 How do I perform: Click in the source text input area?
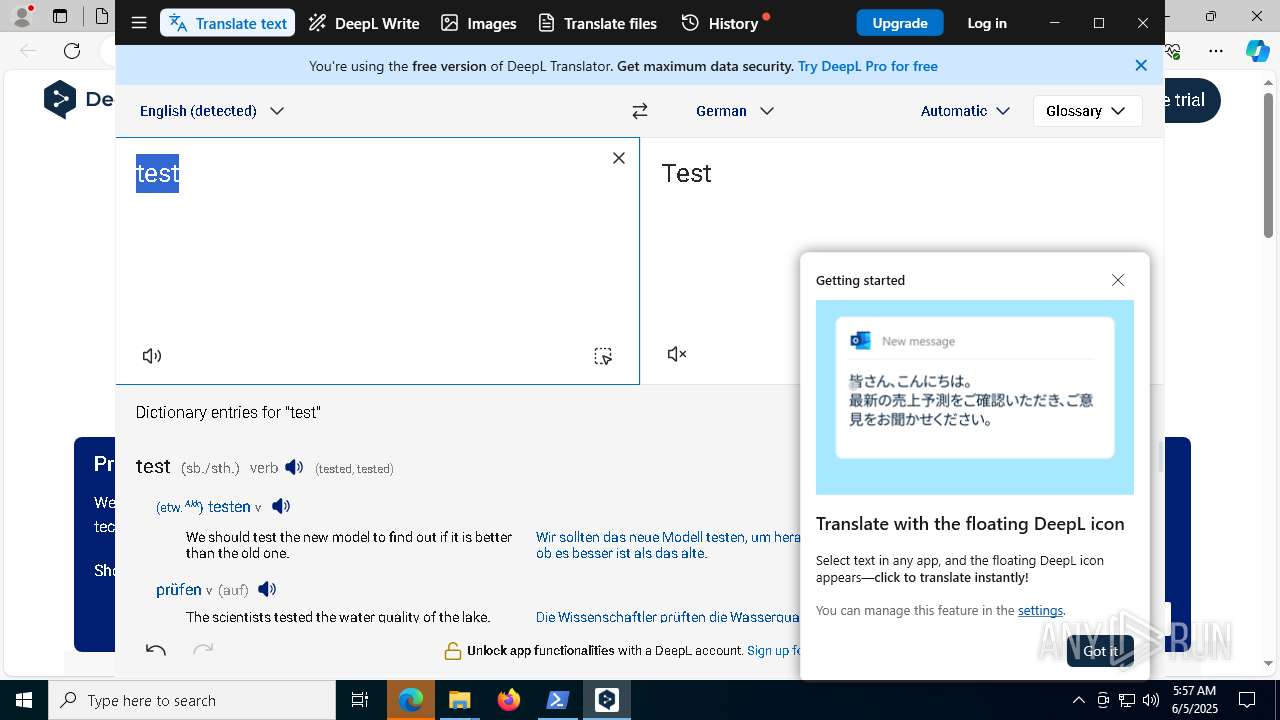click(x=377, y=260)
